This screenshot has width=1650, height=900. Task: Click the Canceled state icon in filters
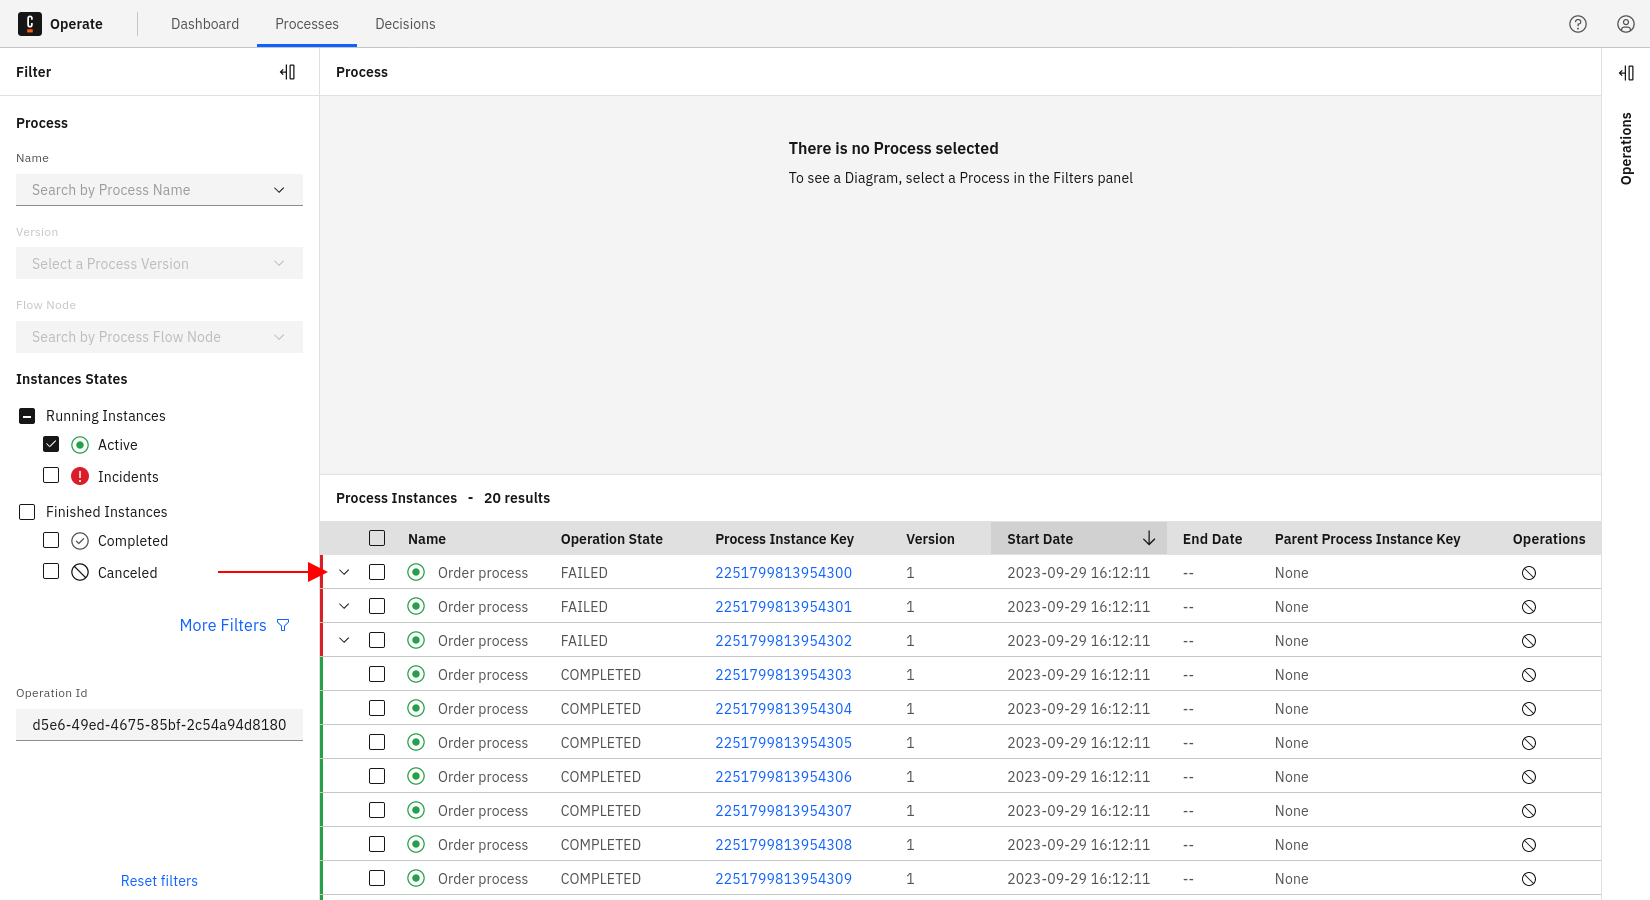80,572
